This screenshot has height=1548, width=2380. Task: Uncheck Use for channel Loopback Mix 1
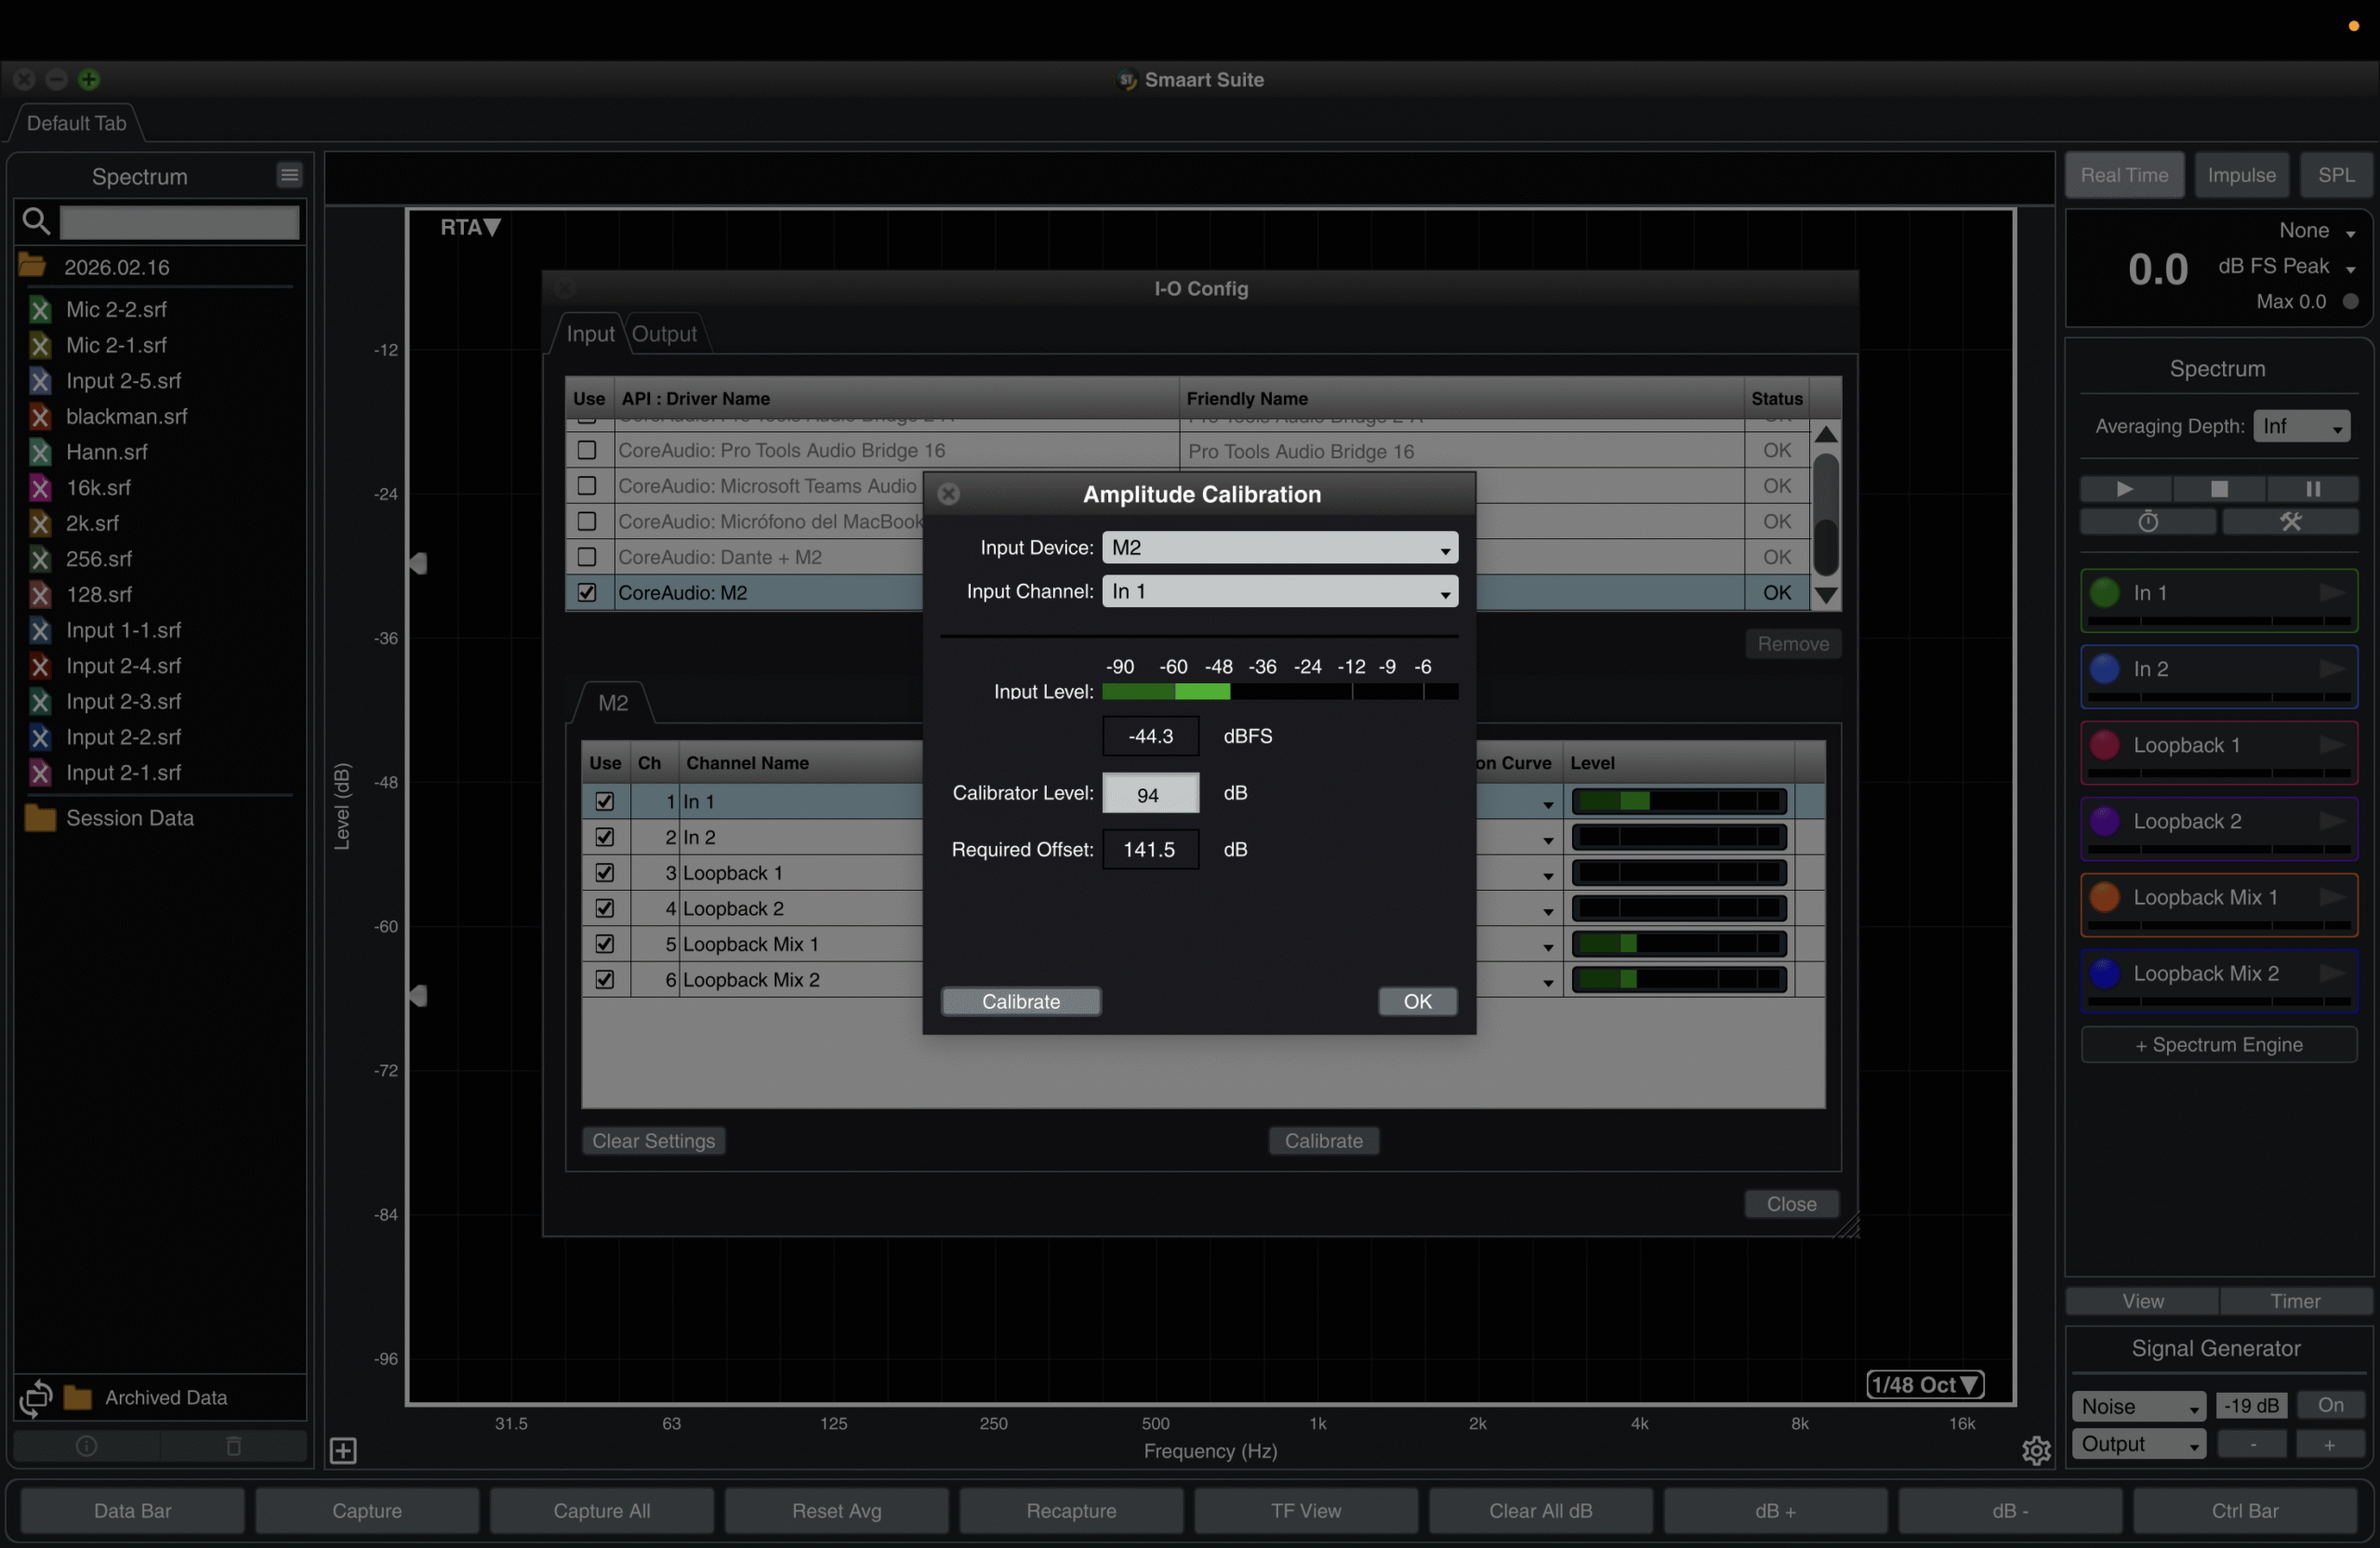604,944
